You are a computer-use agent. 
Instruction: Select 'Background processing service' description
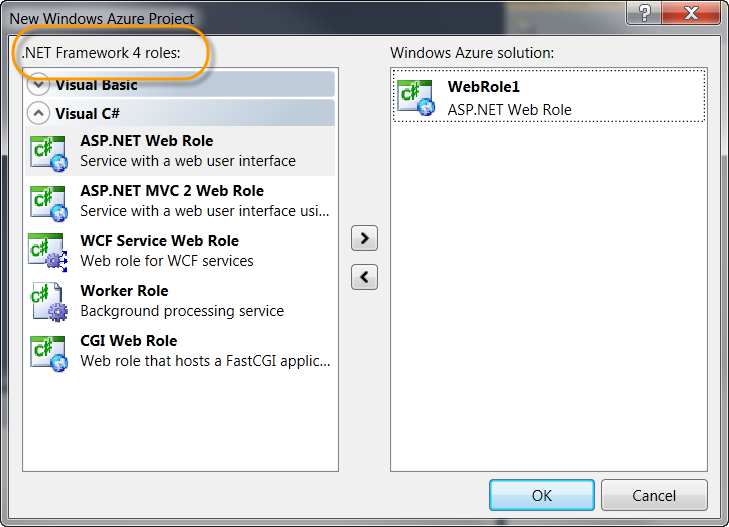[182, 311]
